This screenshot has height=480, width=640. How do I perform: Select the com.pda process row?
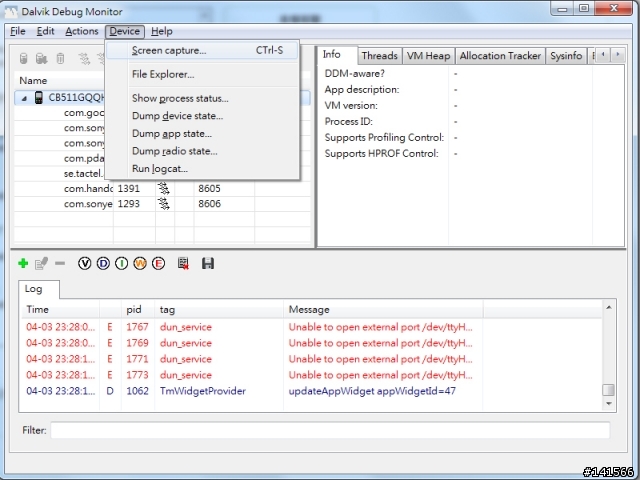pyautogui.click(x=84, y=158)
